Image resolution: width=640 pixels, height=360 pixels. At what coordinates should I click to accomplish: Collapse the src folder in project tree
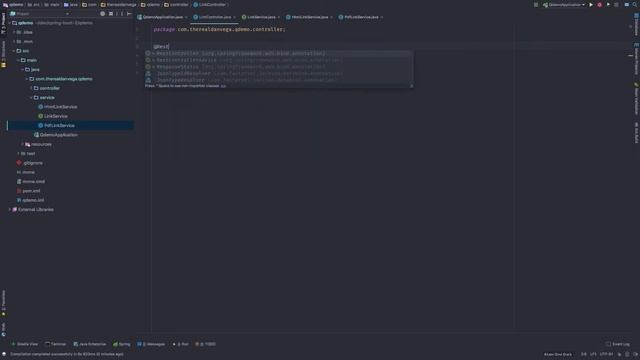(14, 51)
